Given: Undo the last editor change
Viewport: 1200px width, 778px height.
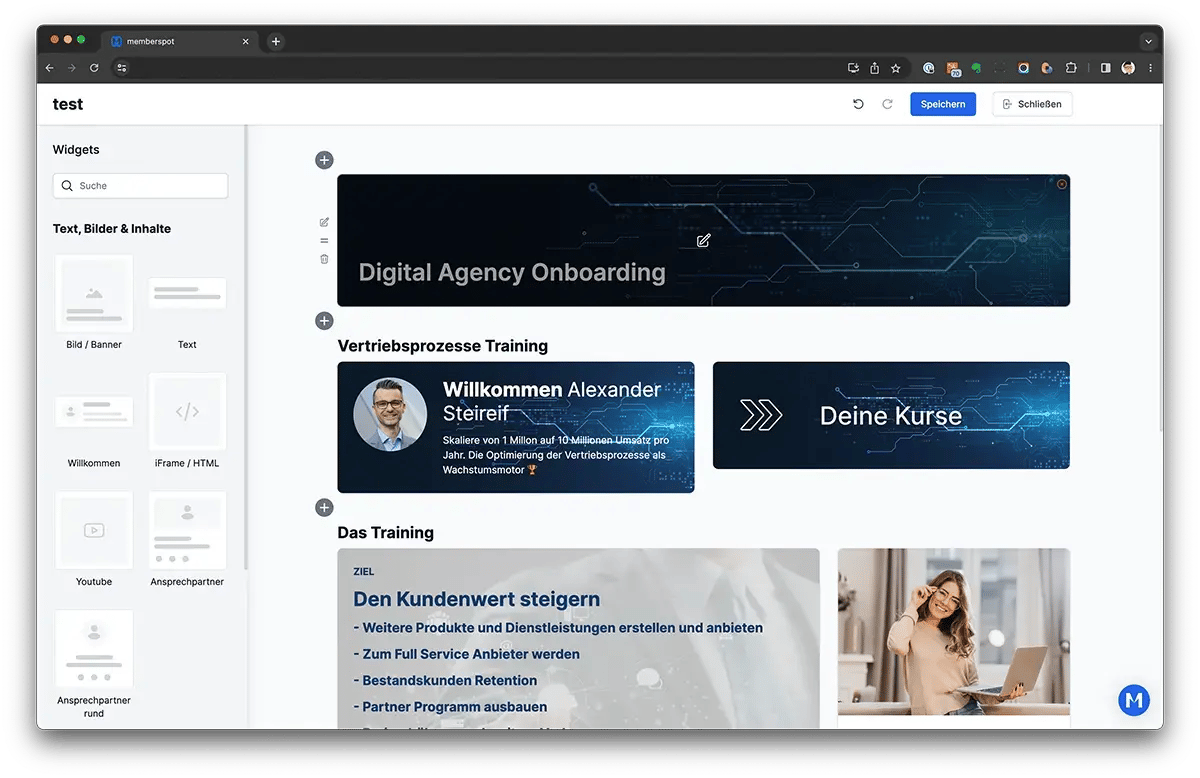Looking at the screenshot, I should [858, 104].
